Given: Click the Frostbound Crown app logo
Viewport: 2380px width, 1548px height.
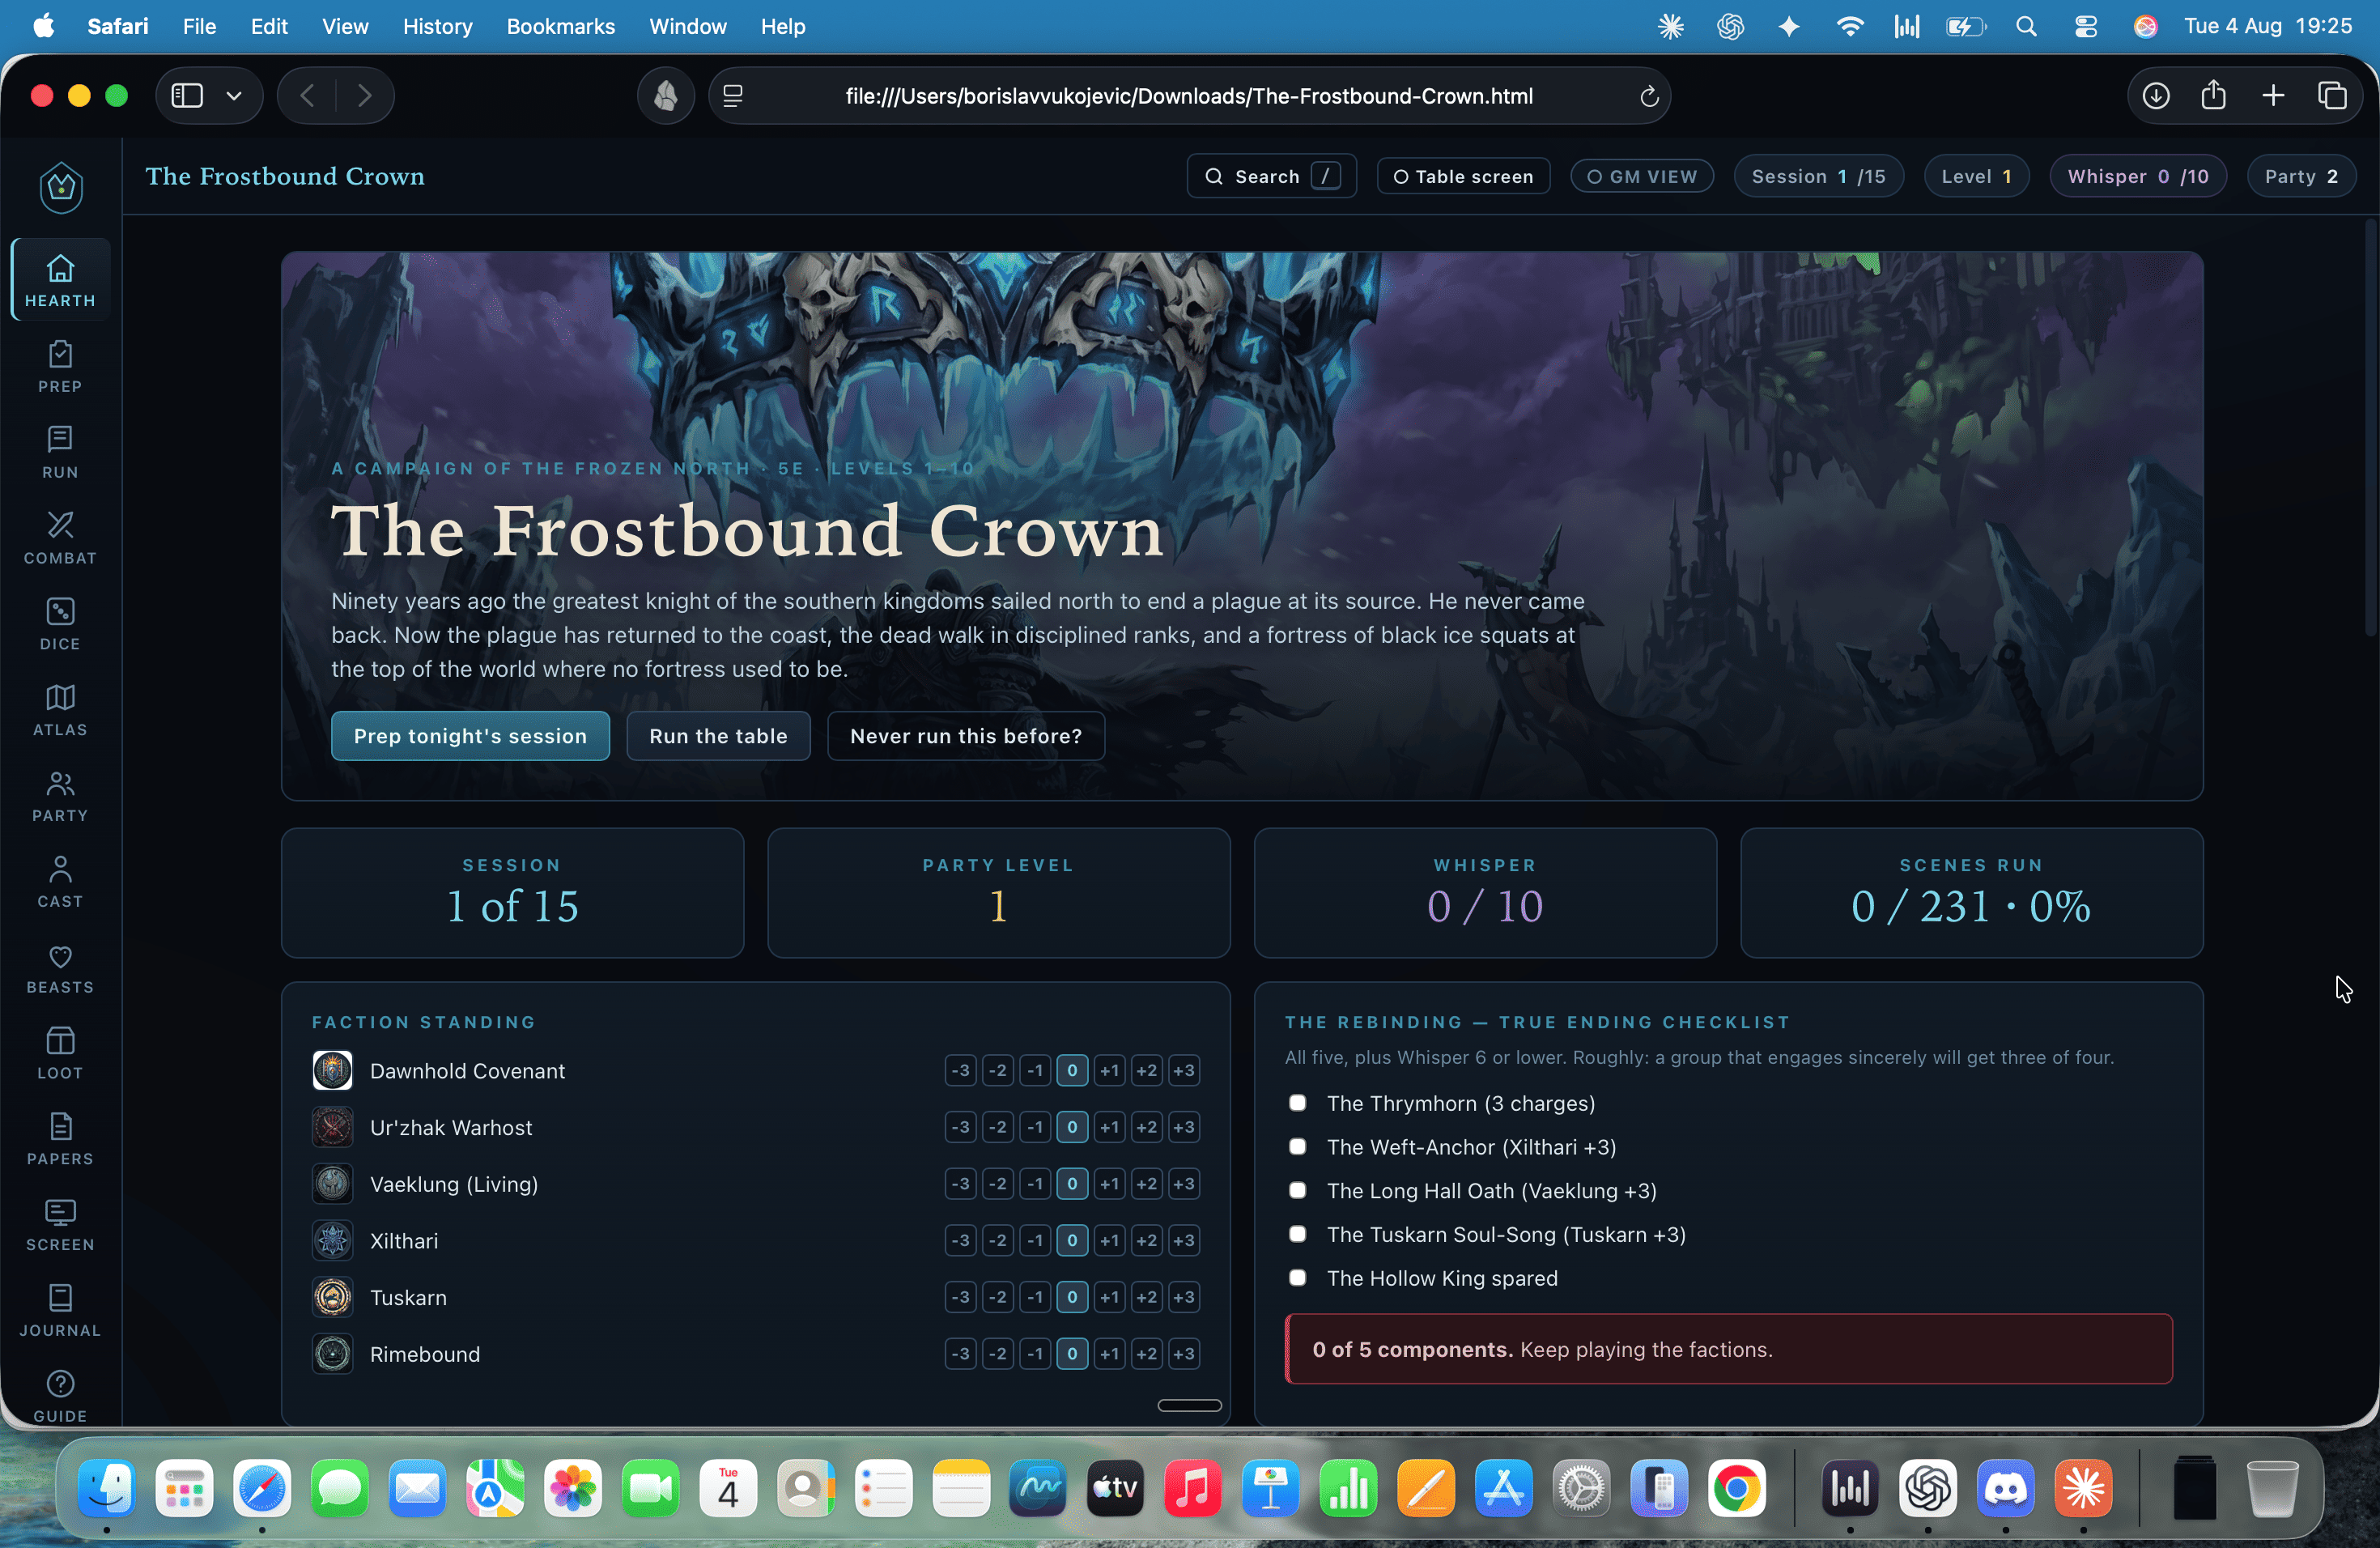Looking at the screenshot, I should [61, 187].
